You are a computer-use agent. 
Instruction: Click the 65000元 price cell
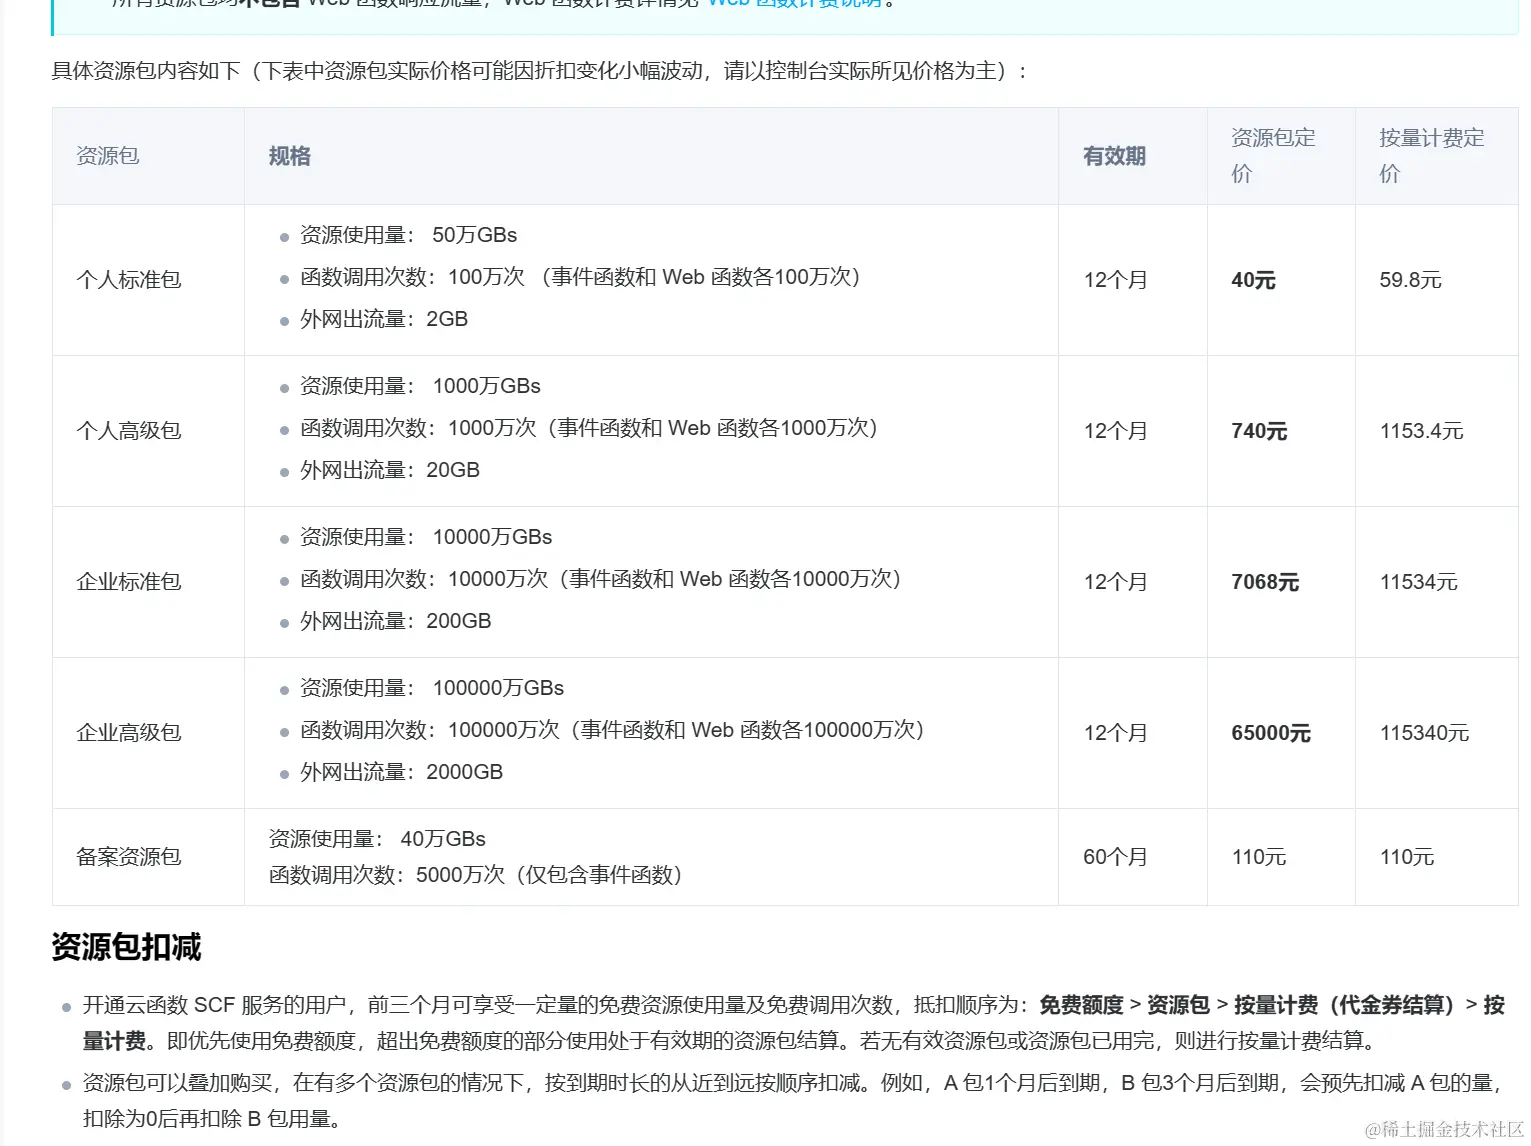(1270, 733)
